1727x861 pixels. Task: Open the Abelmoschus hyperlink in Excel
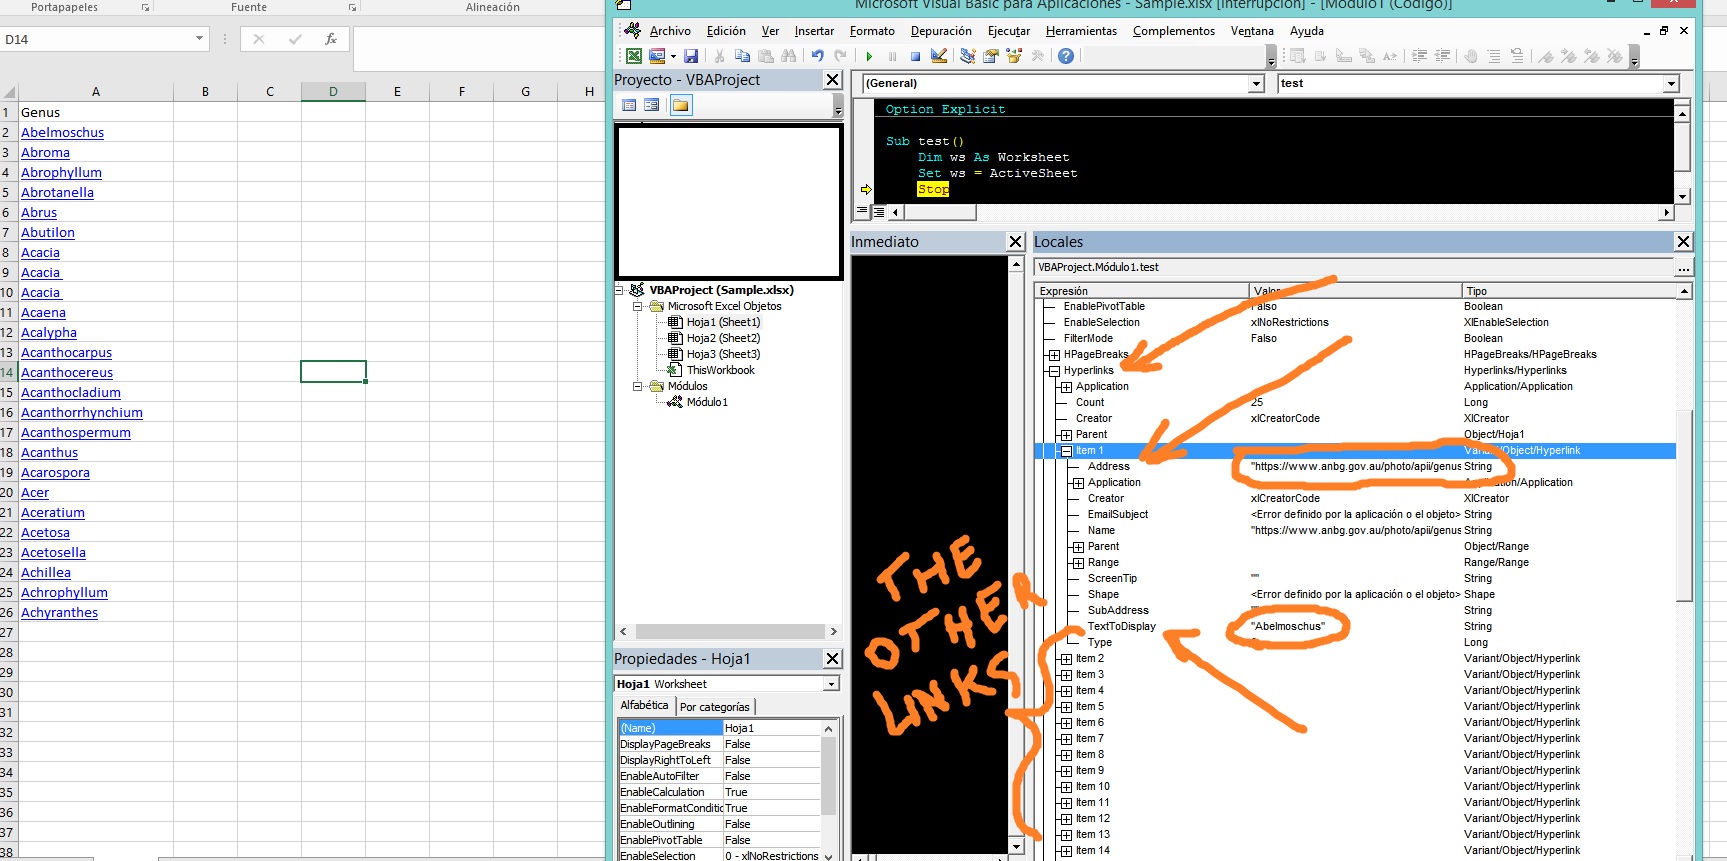[x=62, y=132]
